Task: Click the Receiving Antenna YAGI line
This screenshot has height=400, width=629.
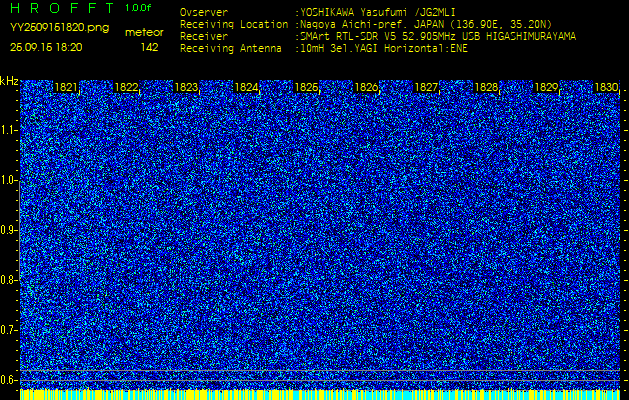Action: pos(383,49)
